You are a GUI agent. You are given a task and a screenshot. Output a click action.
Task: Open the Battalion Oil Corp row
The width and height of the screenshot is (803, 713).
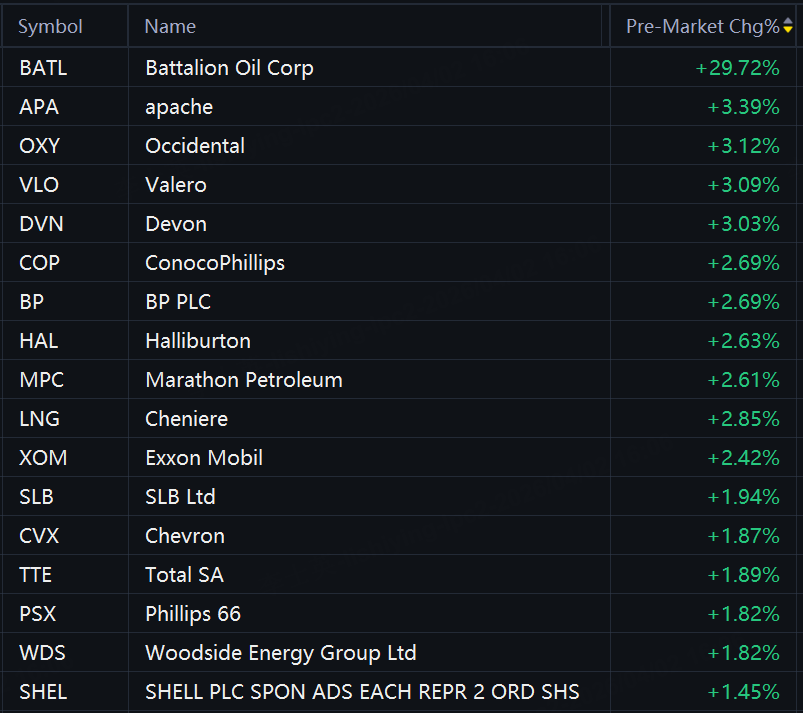point(229,68)
